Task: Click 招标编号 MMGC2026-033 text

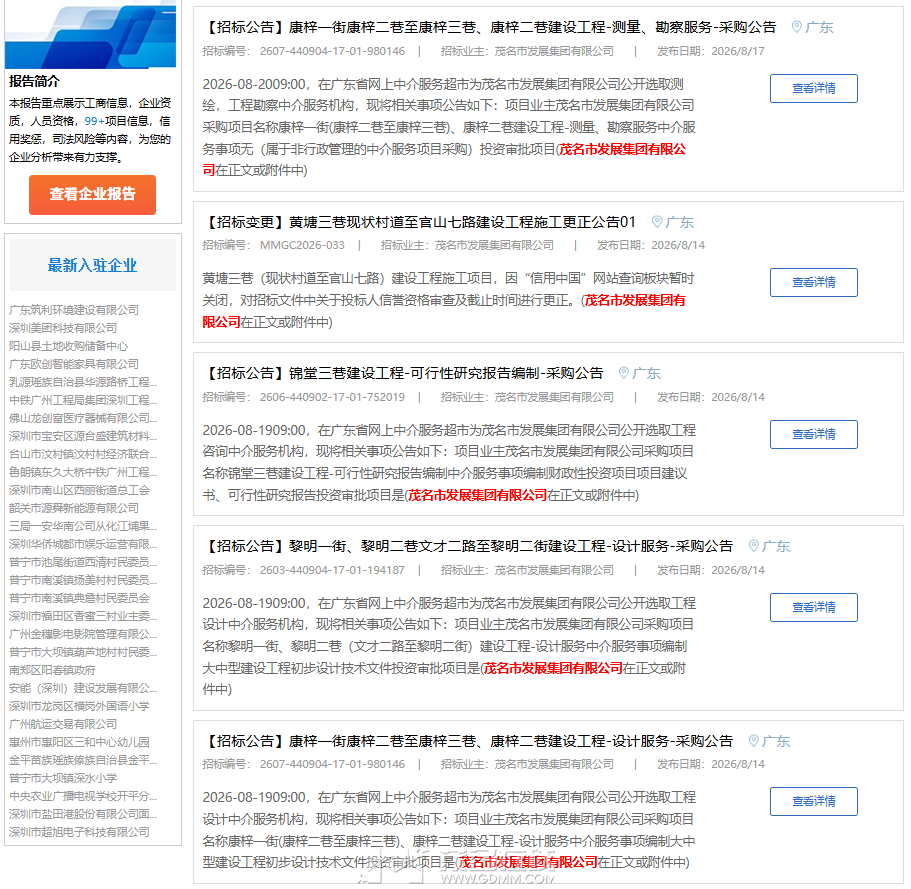Action: coord(273,245)
